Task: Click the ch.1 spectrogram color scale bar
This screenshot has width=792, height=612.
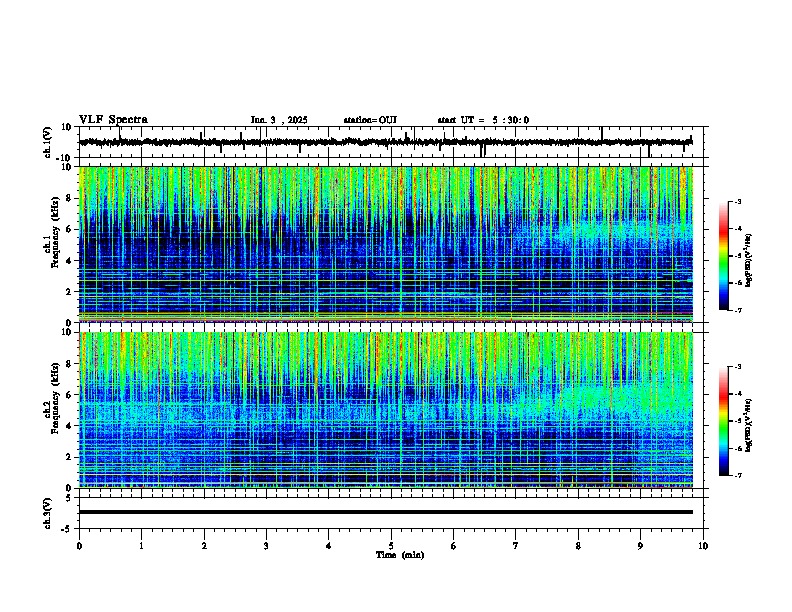Action: 724,256
